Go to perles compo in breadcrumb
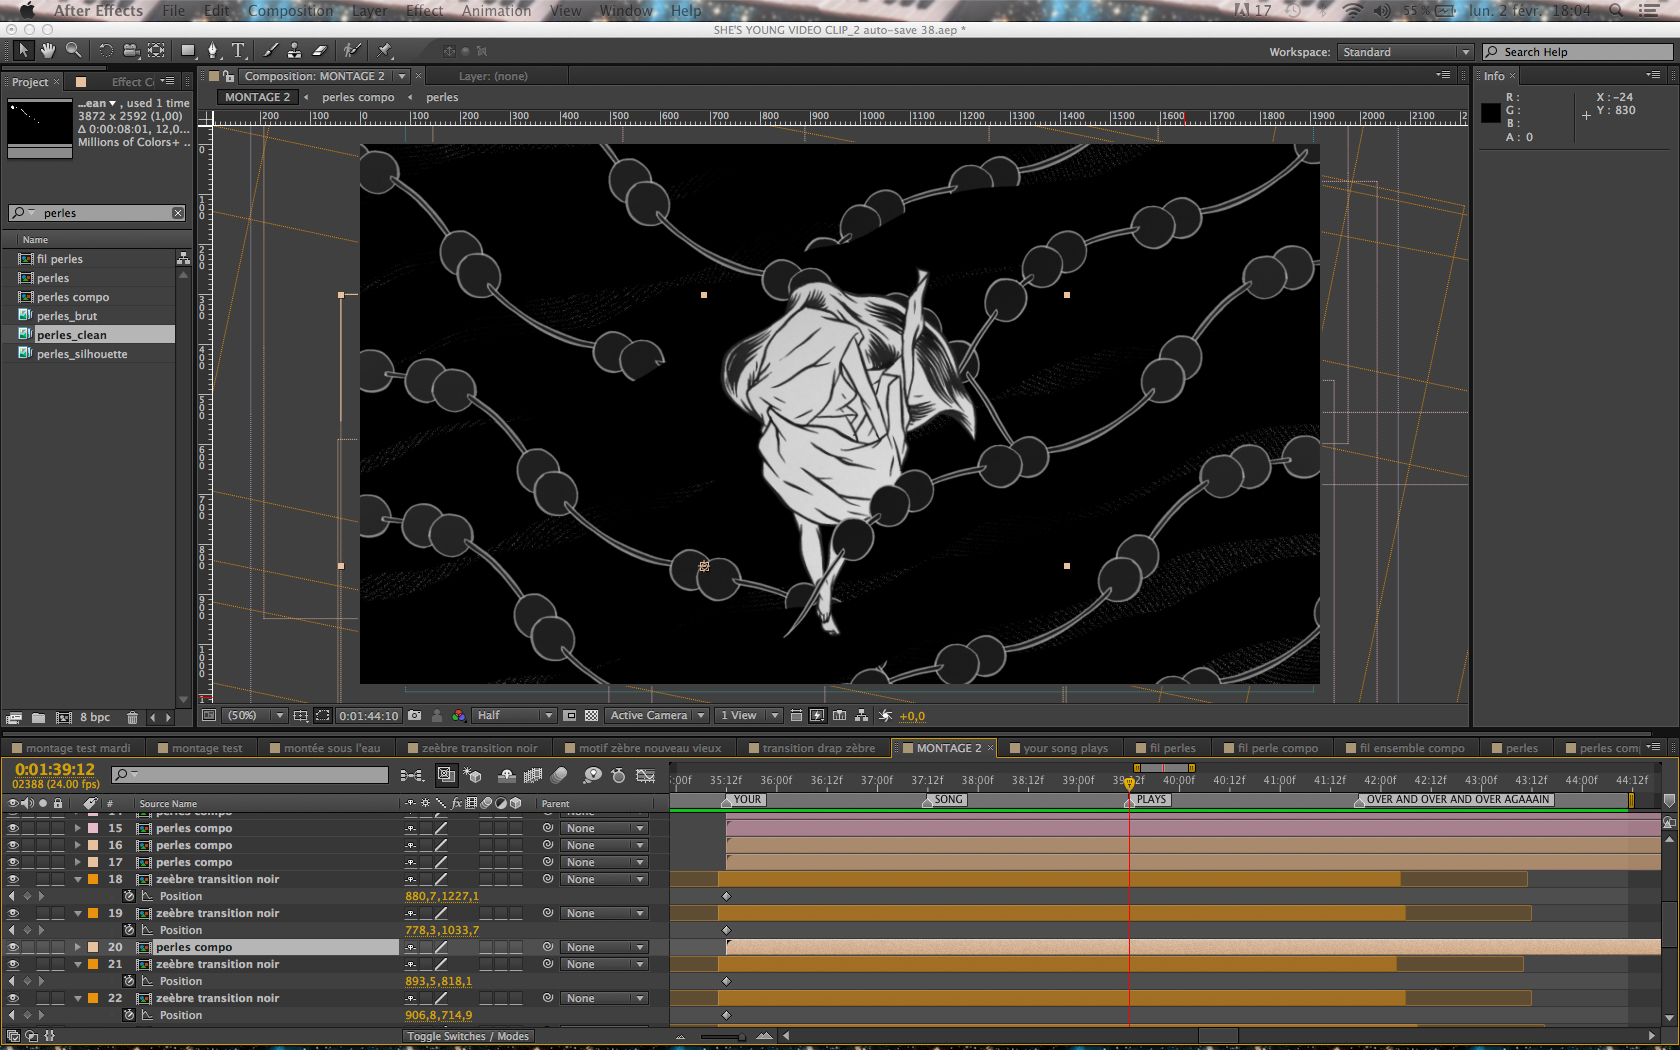 coord(358,97)
